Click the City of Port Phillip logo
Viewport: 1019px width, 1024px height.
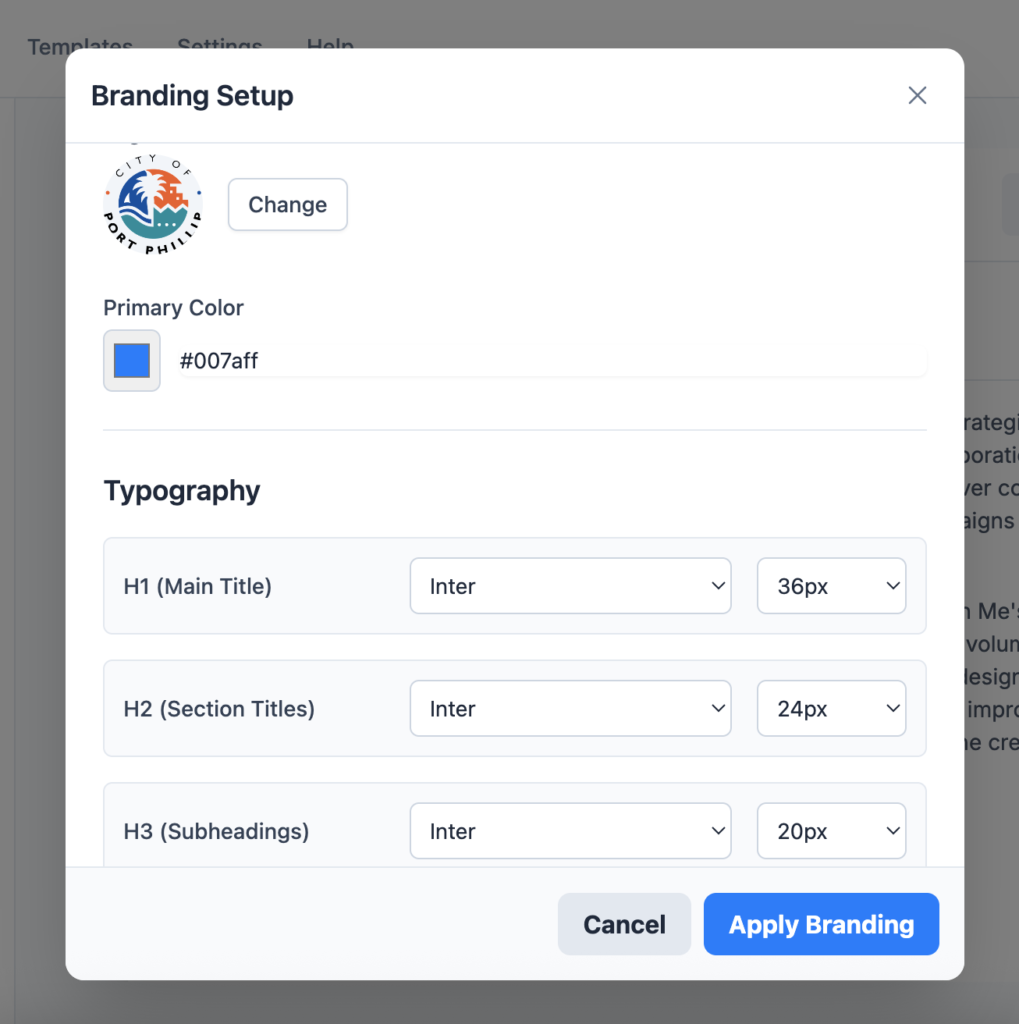(x=153, y=204)
